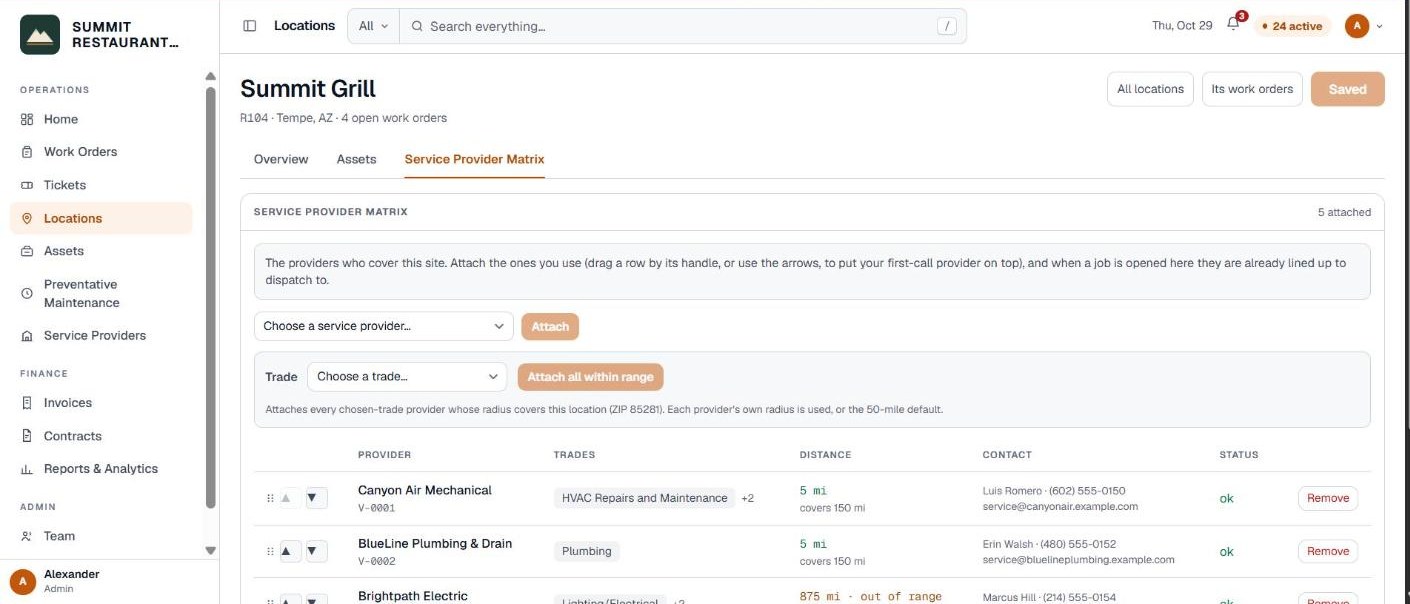
Task: Move Canyon Air Mechanical down
Action: tap(315, 498)
